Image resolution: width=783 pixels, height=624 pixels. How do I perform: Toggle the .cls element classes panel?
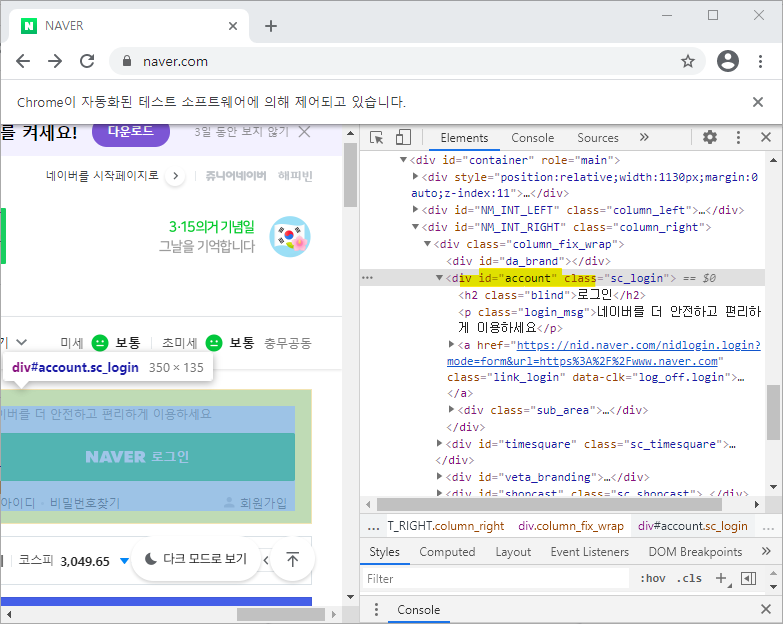(x=689, y=579)
